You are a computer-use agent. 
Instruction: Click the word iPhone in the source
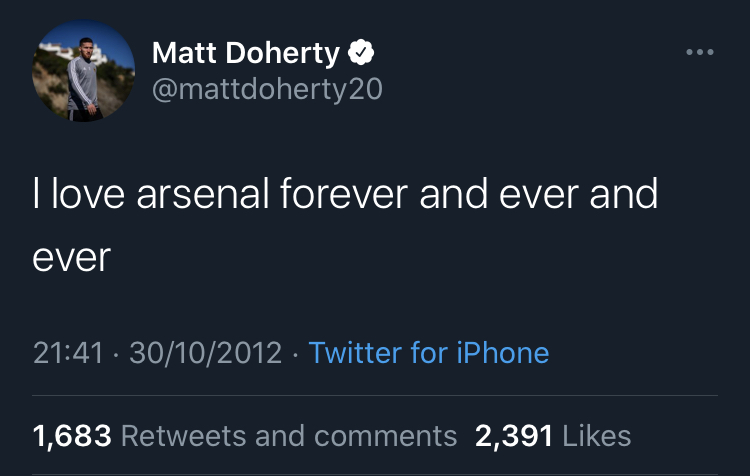coord(503,353)
